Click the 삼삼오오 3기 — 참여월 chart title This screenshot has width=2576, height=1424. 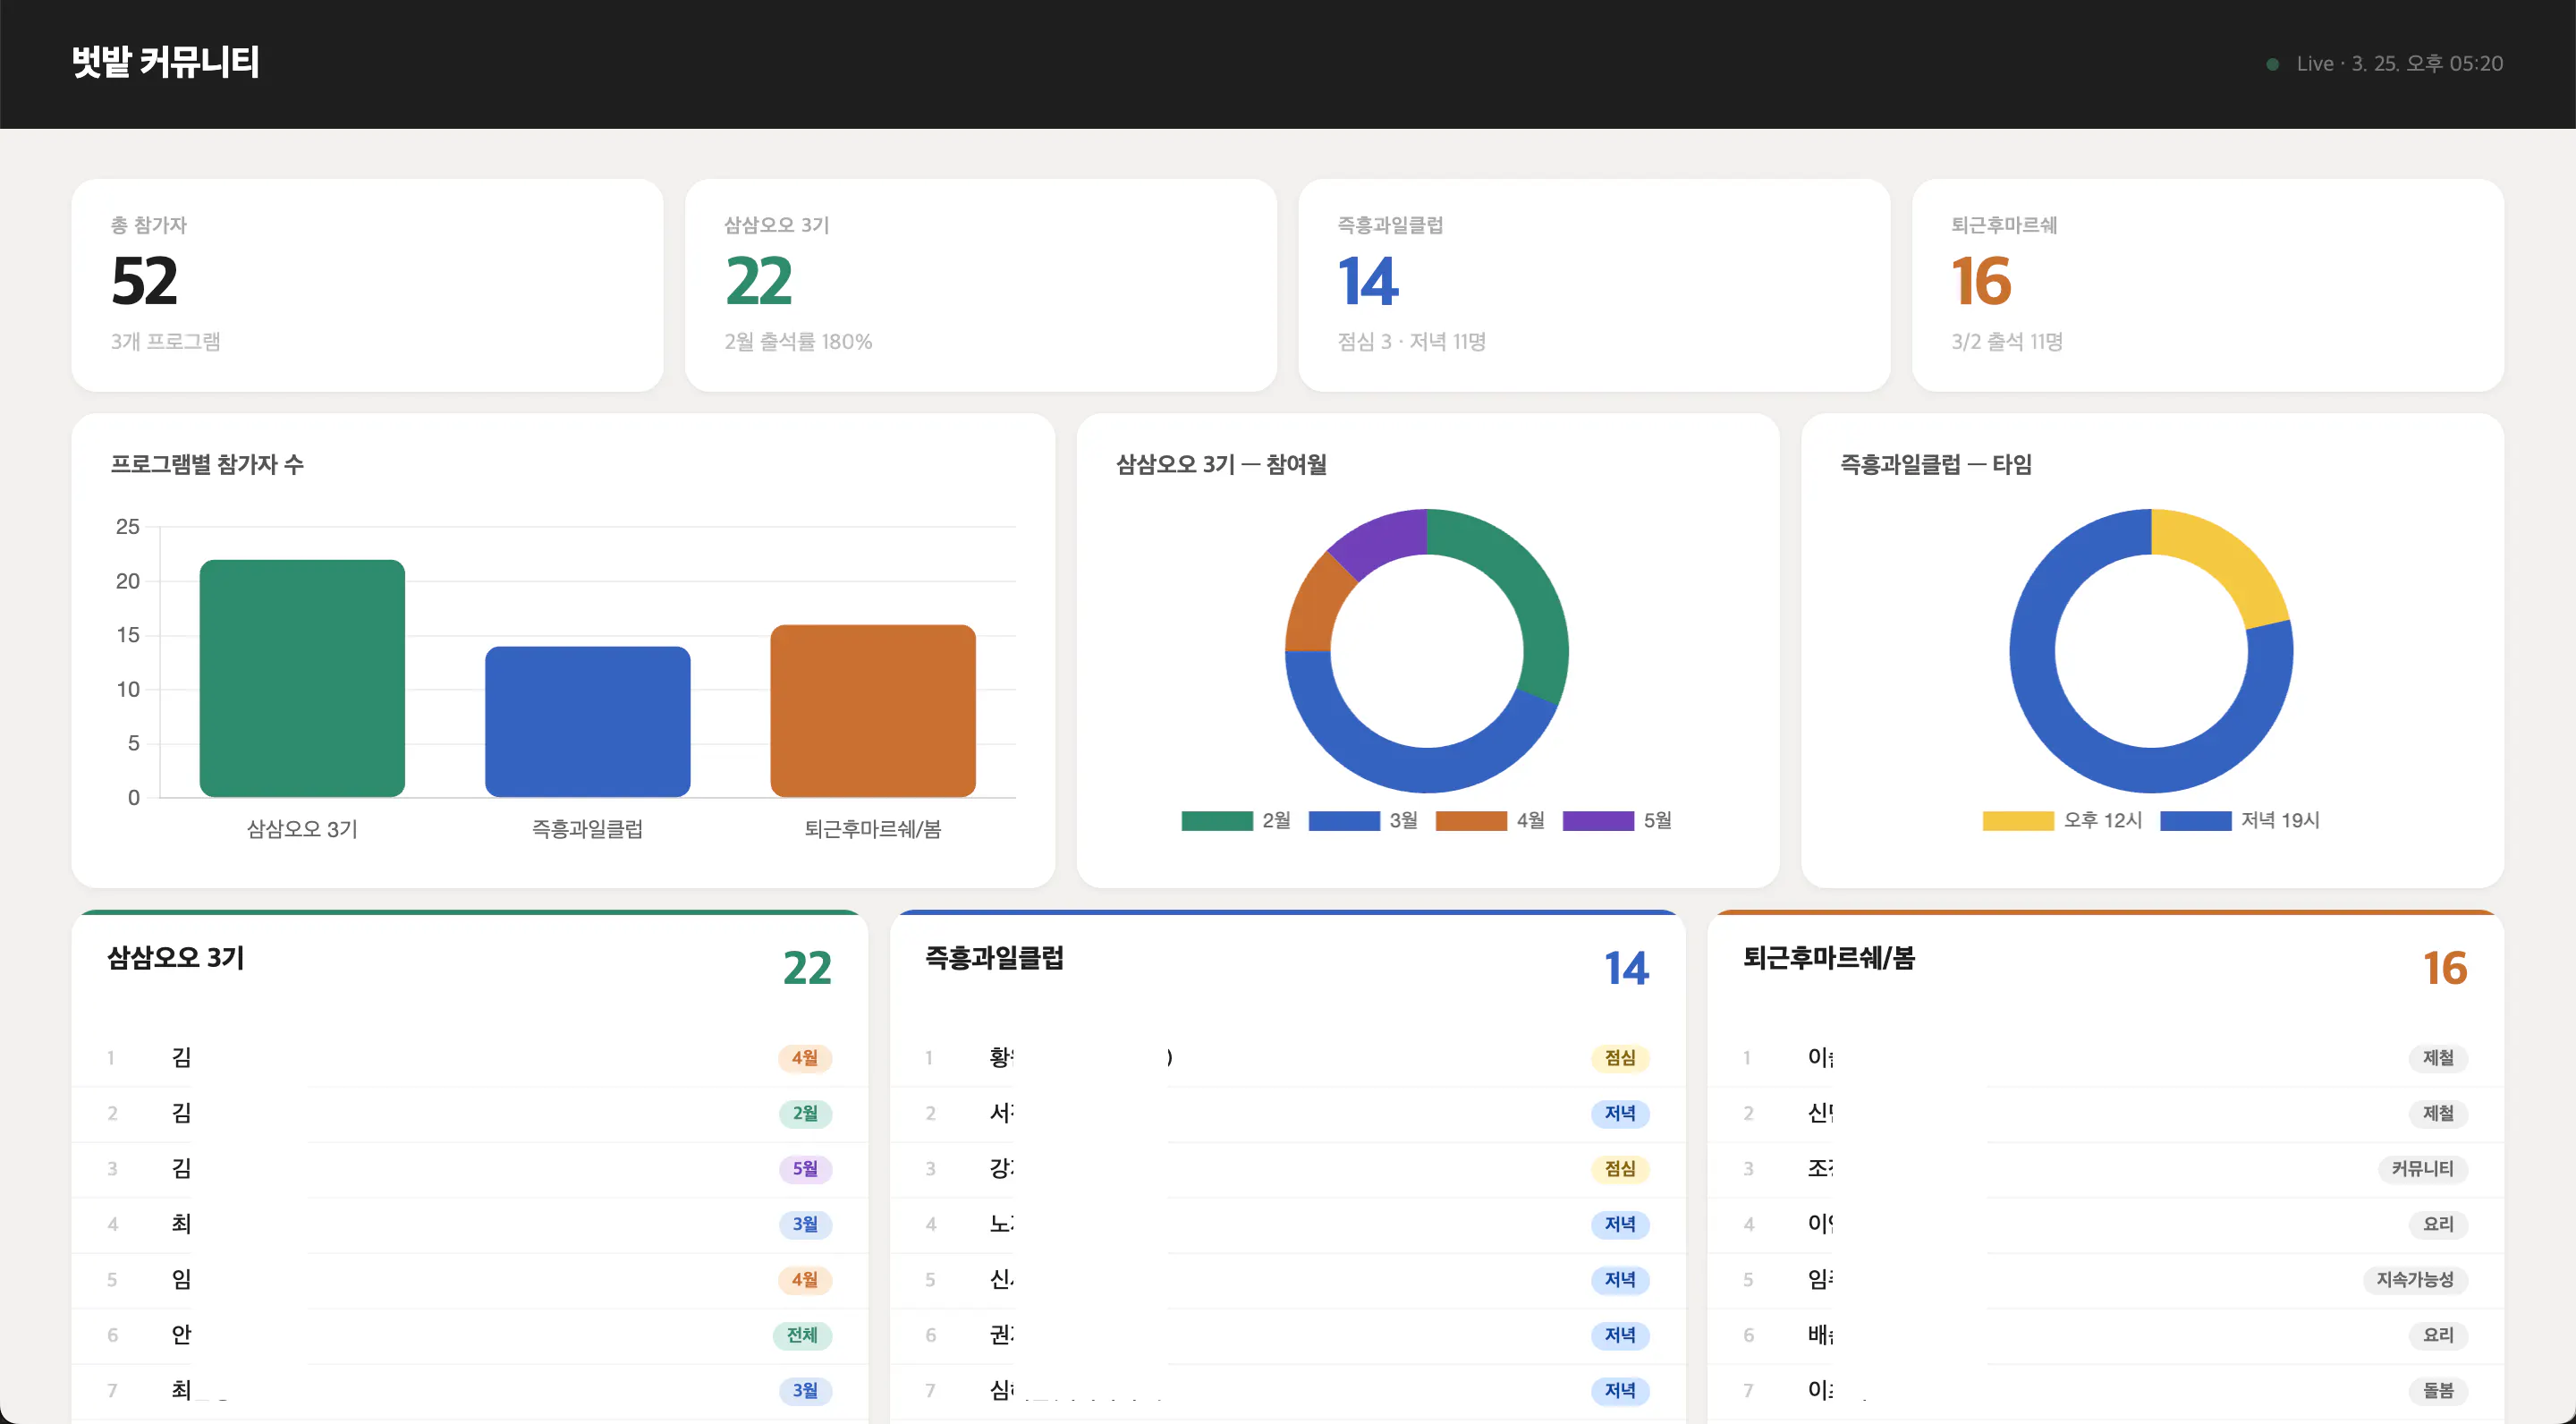pos(1221,464)
